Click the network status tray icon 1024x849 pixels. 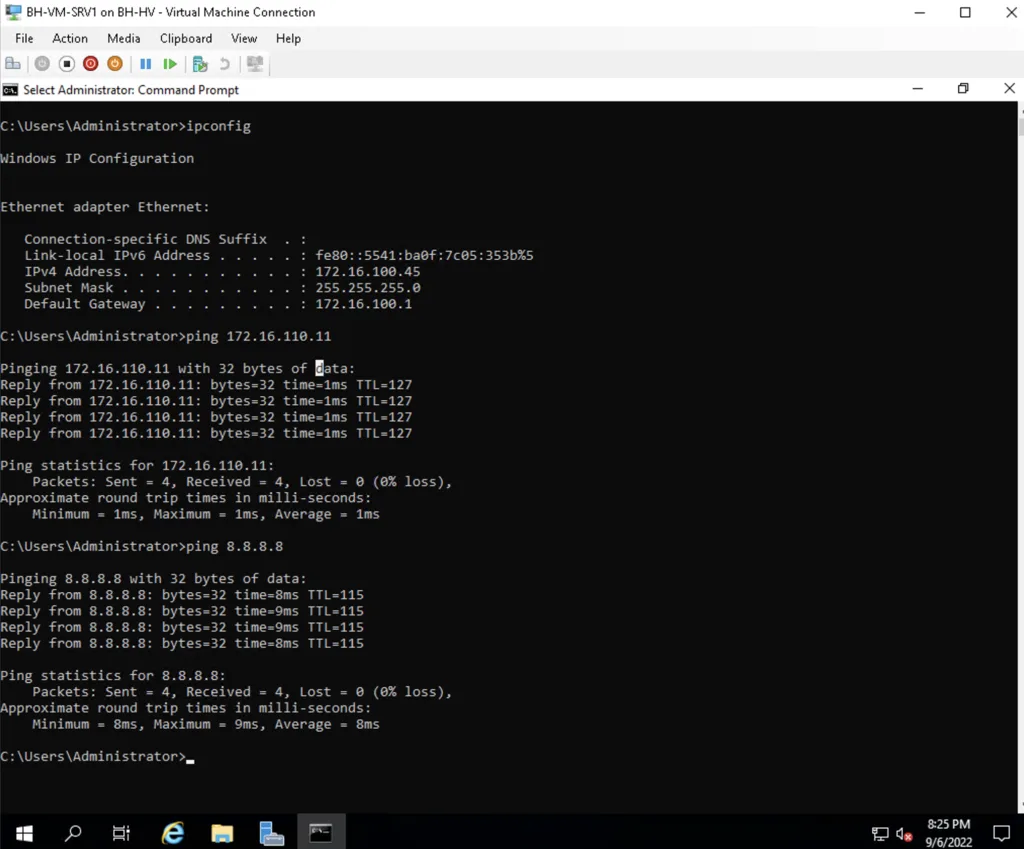pyautogui.click(x=880, y=833)
